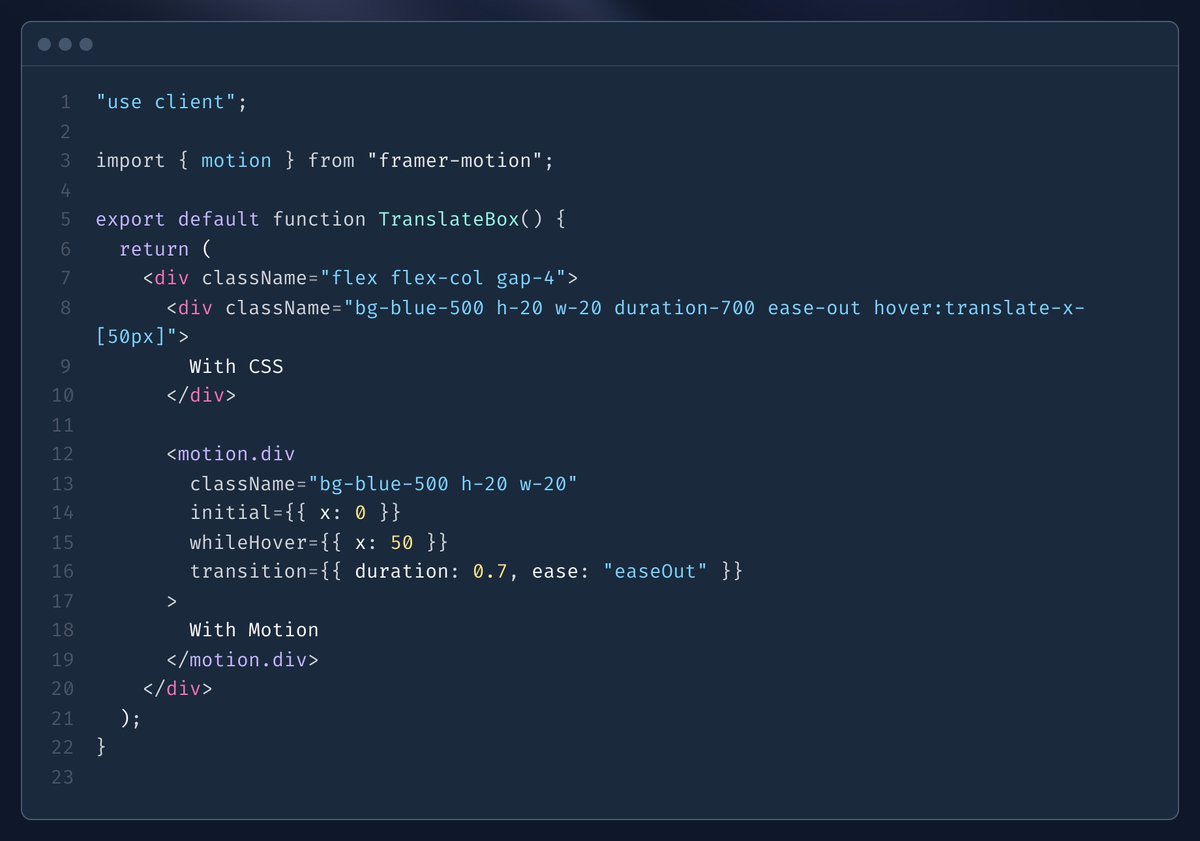The image size is (1200, 841).
Task: Click the closing motion.div tag on line 19
Action: point(242,660)
